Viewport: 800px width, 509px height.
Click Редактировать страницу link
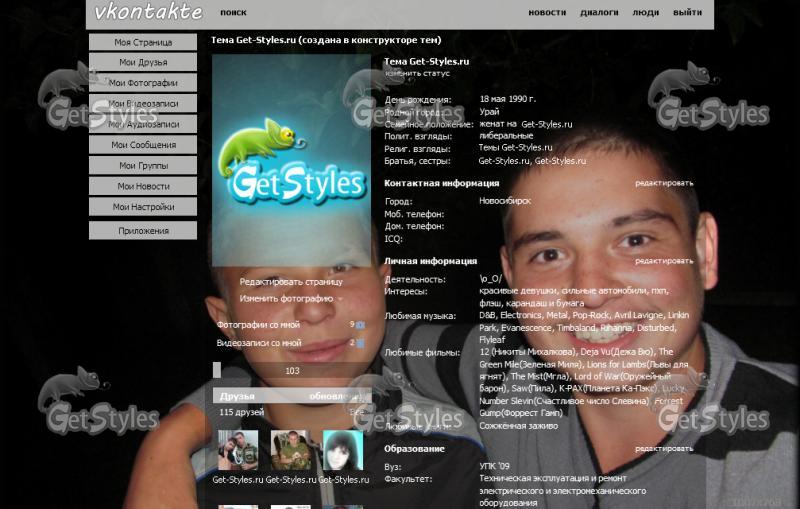(291, 282)
